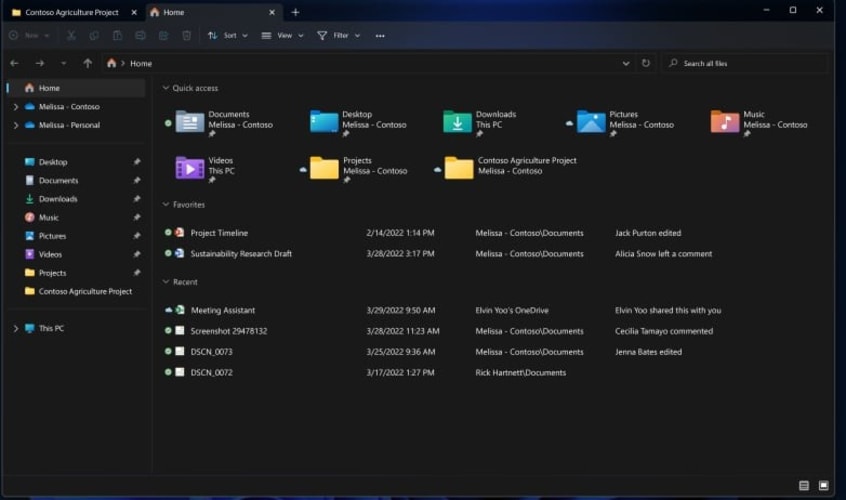Open the New dropdown menu
The height and width of the screenshot is (500, 846).
pyautogui.click(x=30, y=36)
